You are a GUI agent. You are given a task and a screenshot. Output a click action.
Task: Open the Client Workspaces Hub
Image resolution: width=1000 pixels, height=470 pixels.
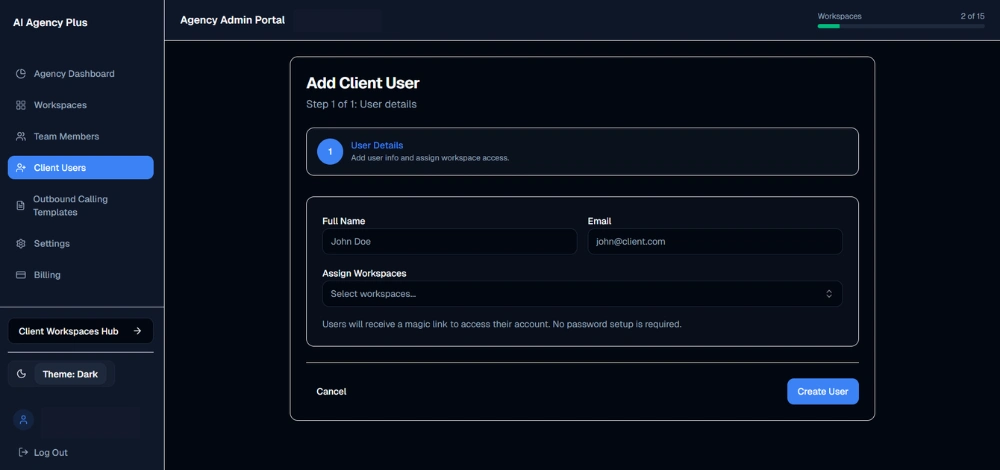[x=80, y=331]
